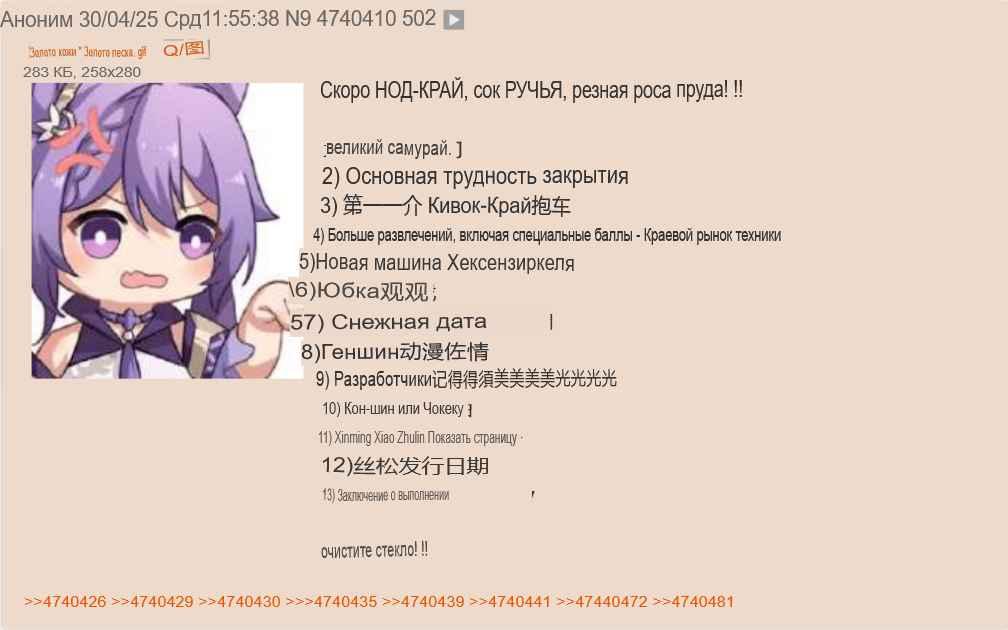Go to reply >>47440472
This screenshot has width=1008, height=630.
[602, 602]
